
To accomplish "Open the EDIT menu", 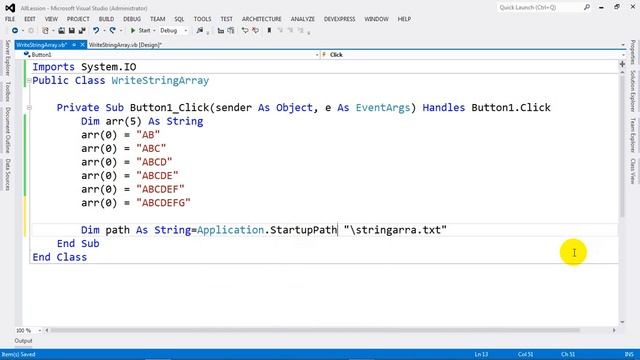I will 30,19.
